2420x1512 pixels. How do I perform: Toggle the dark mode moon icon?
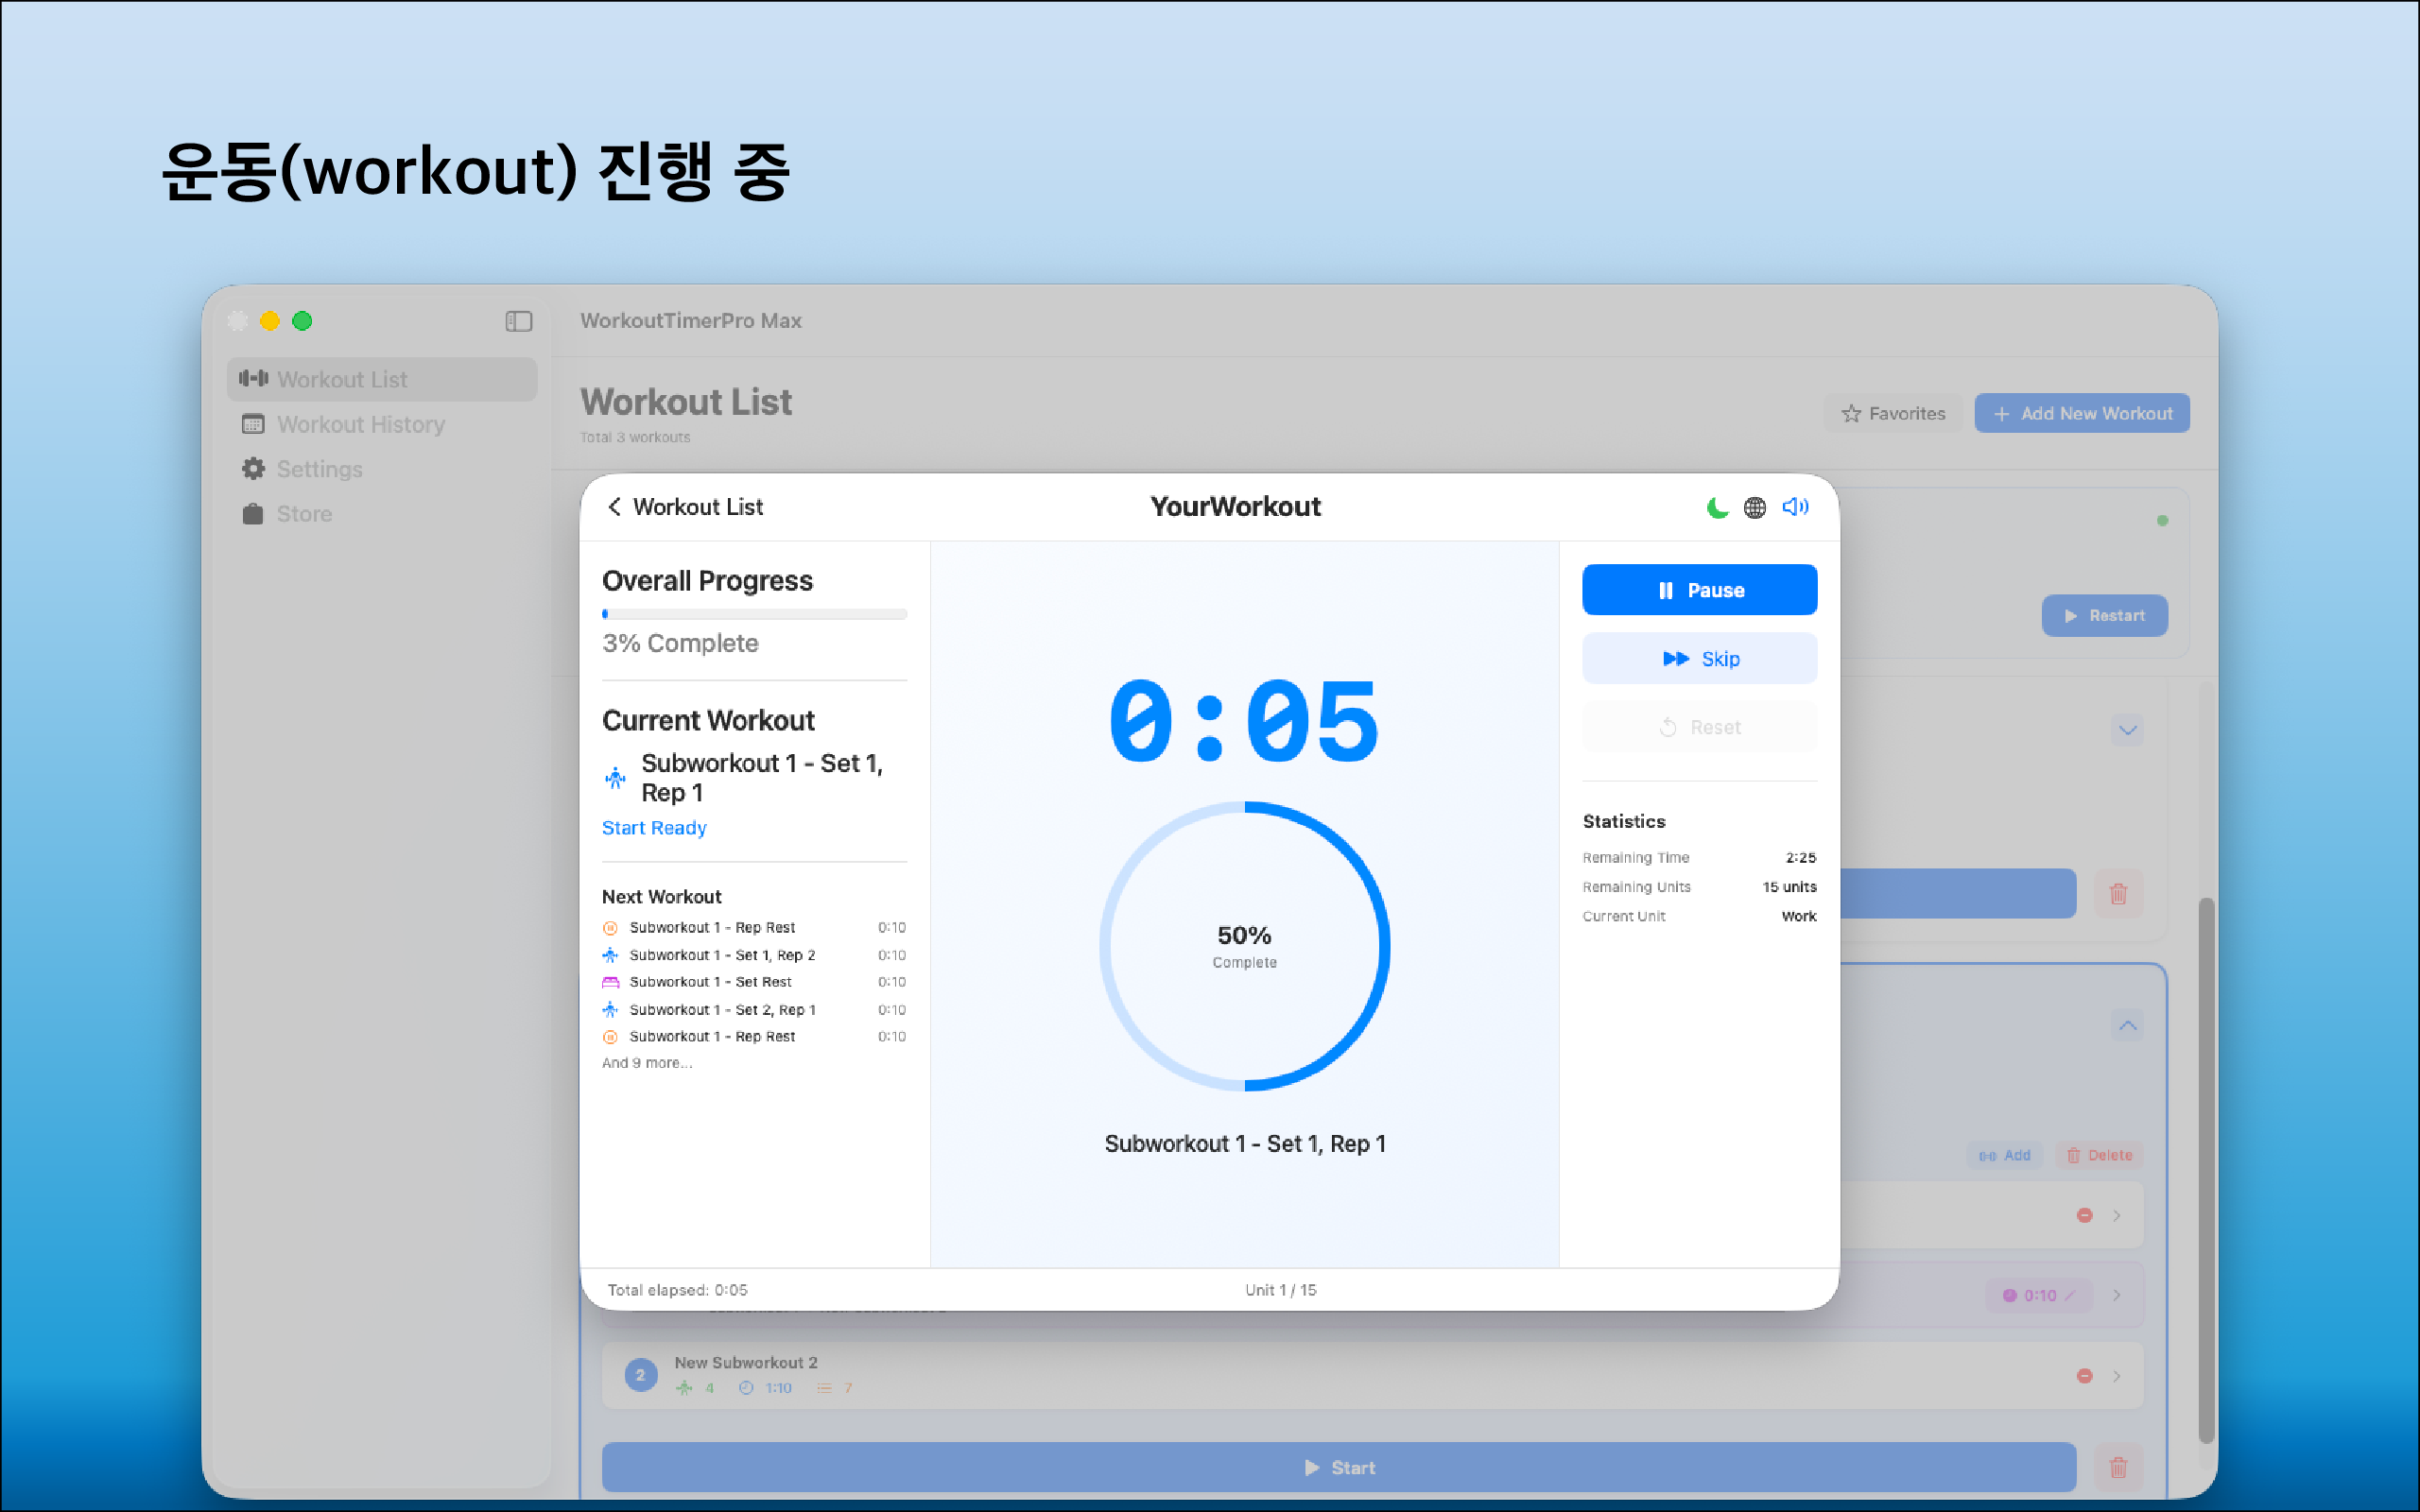pyautogui.click(x=1717, y=507)
